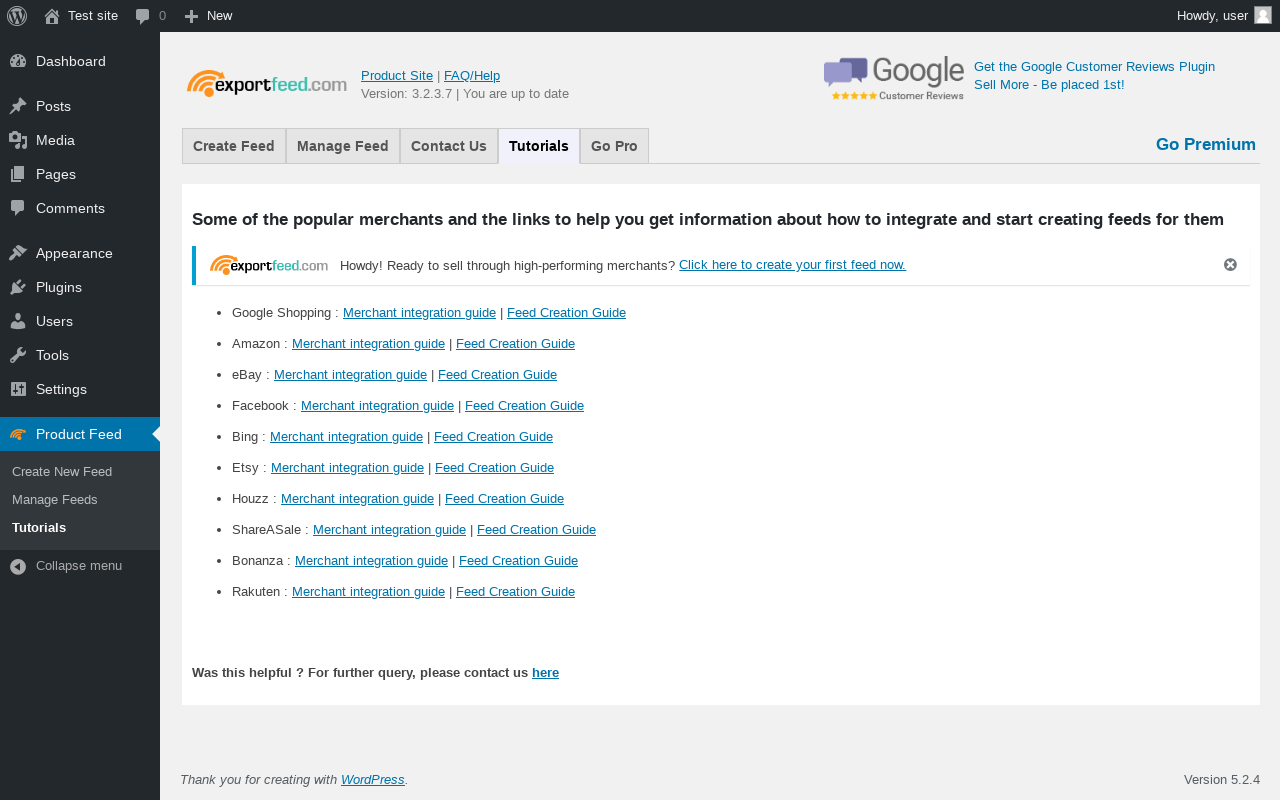Open Rakuten Merchant integration guide
Screen dimensions: 1280x800
[368, 591]
